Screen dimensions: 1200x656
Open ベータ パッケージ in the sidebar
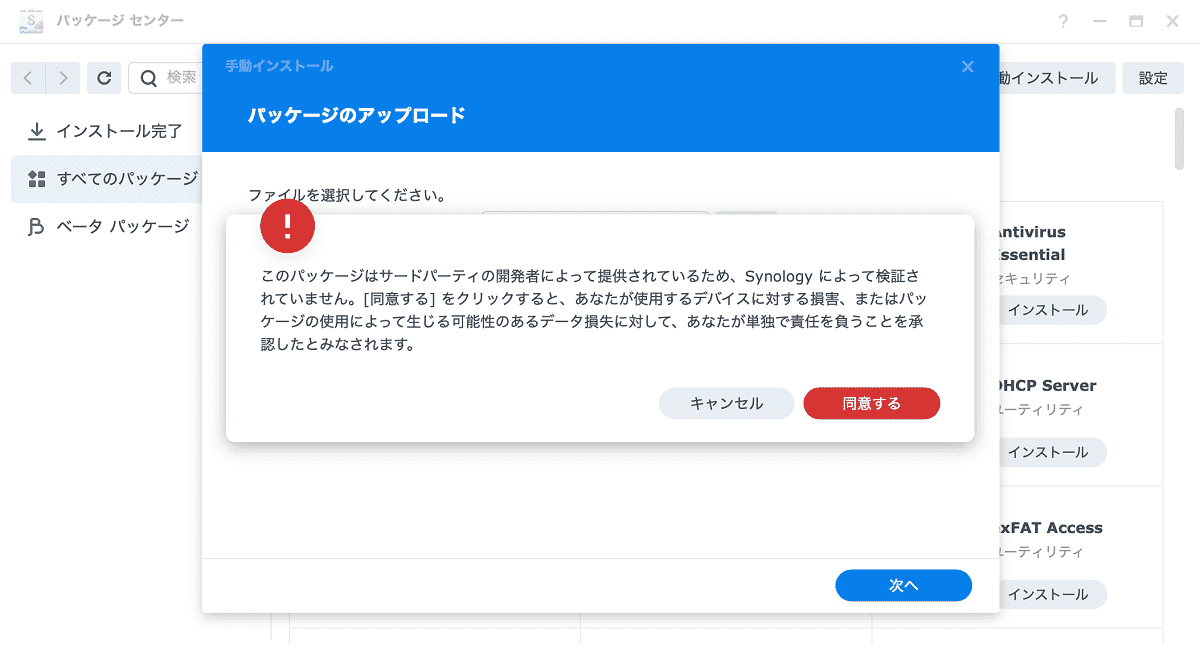(105, 227)
